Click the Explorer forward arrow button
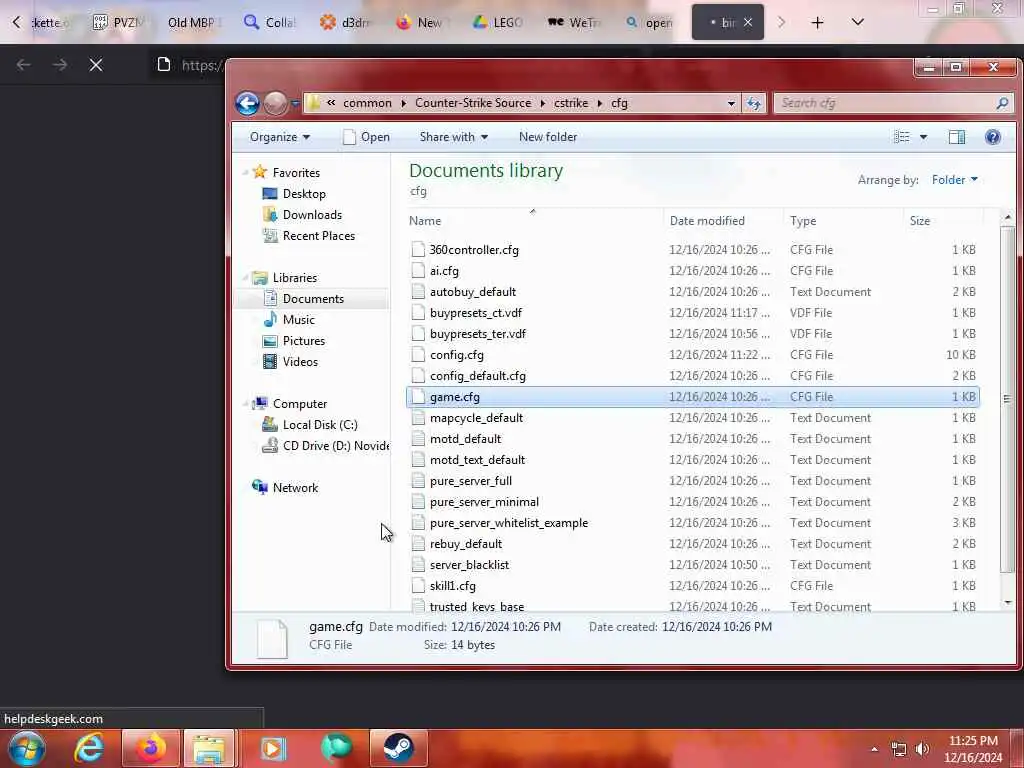 point(275,103)
